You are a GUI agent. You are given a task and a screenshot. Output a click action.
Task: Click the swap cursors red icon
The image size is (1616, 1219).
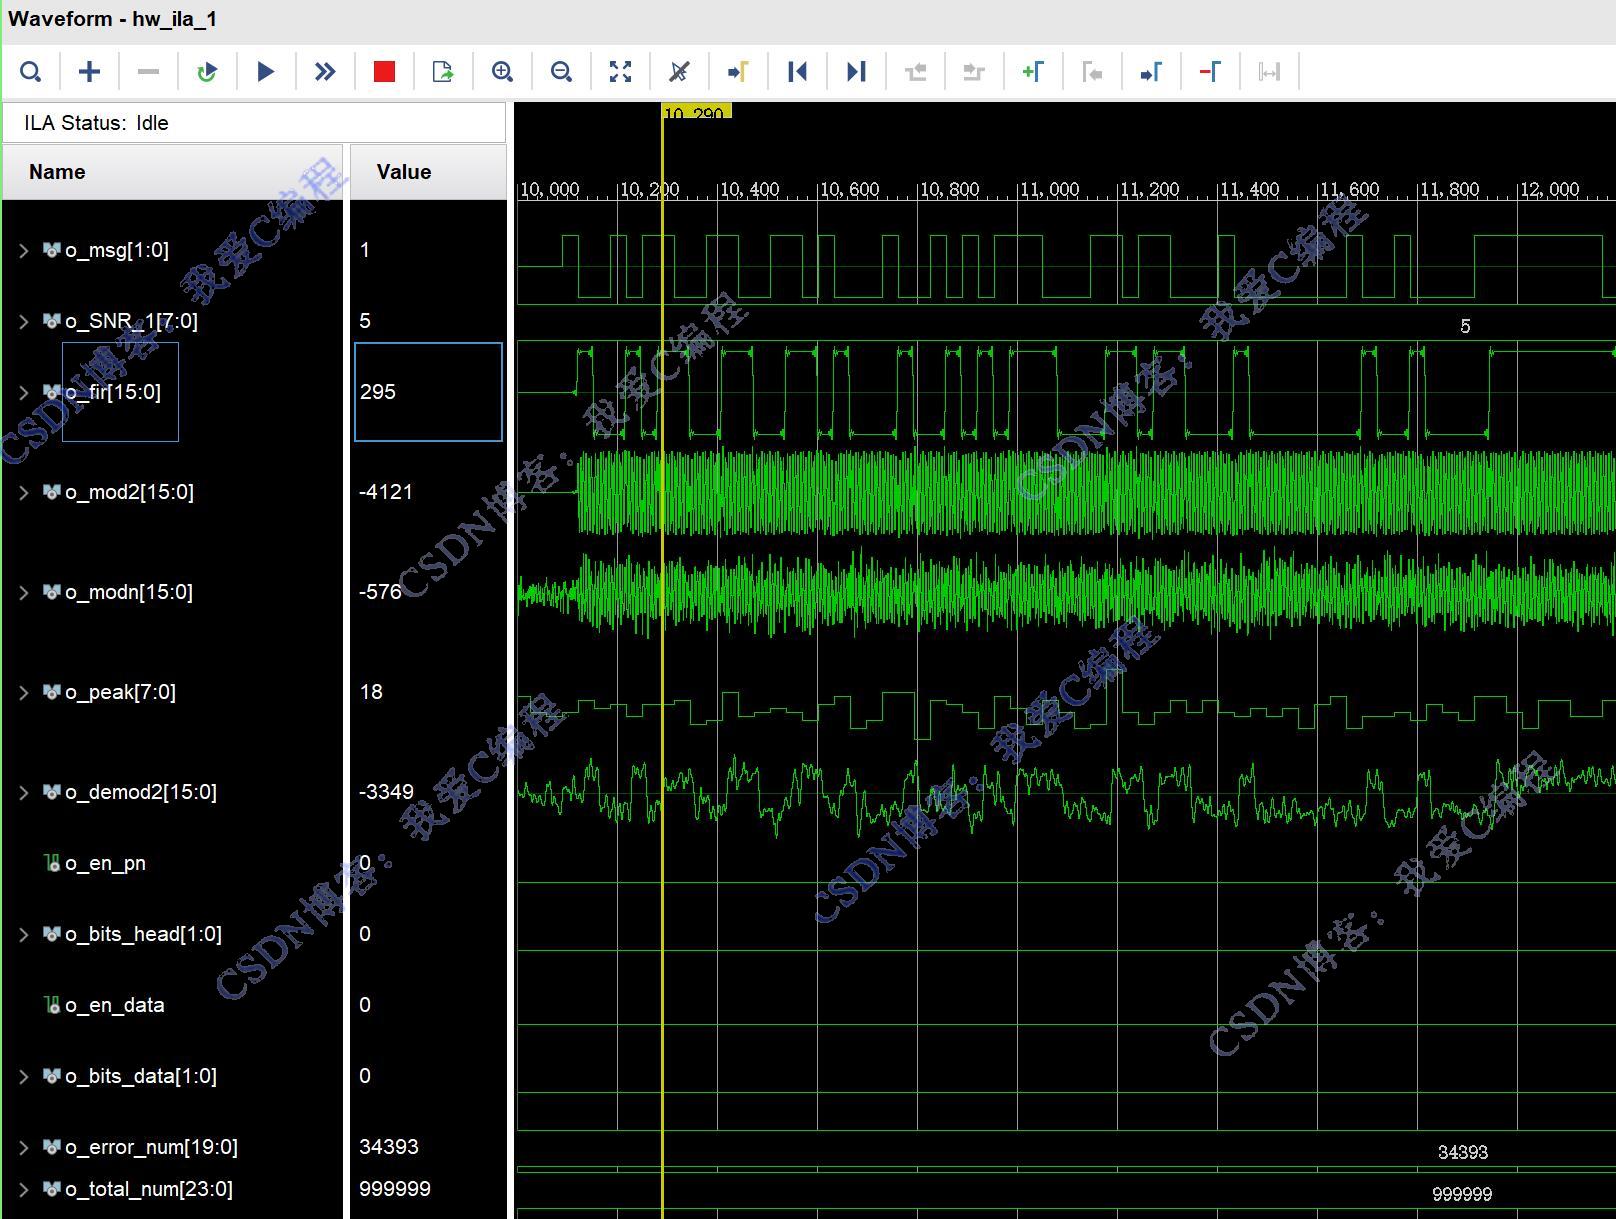[1210, 72]
